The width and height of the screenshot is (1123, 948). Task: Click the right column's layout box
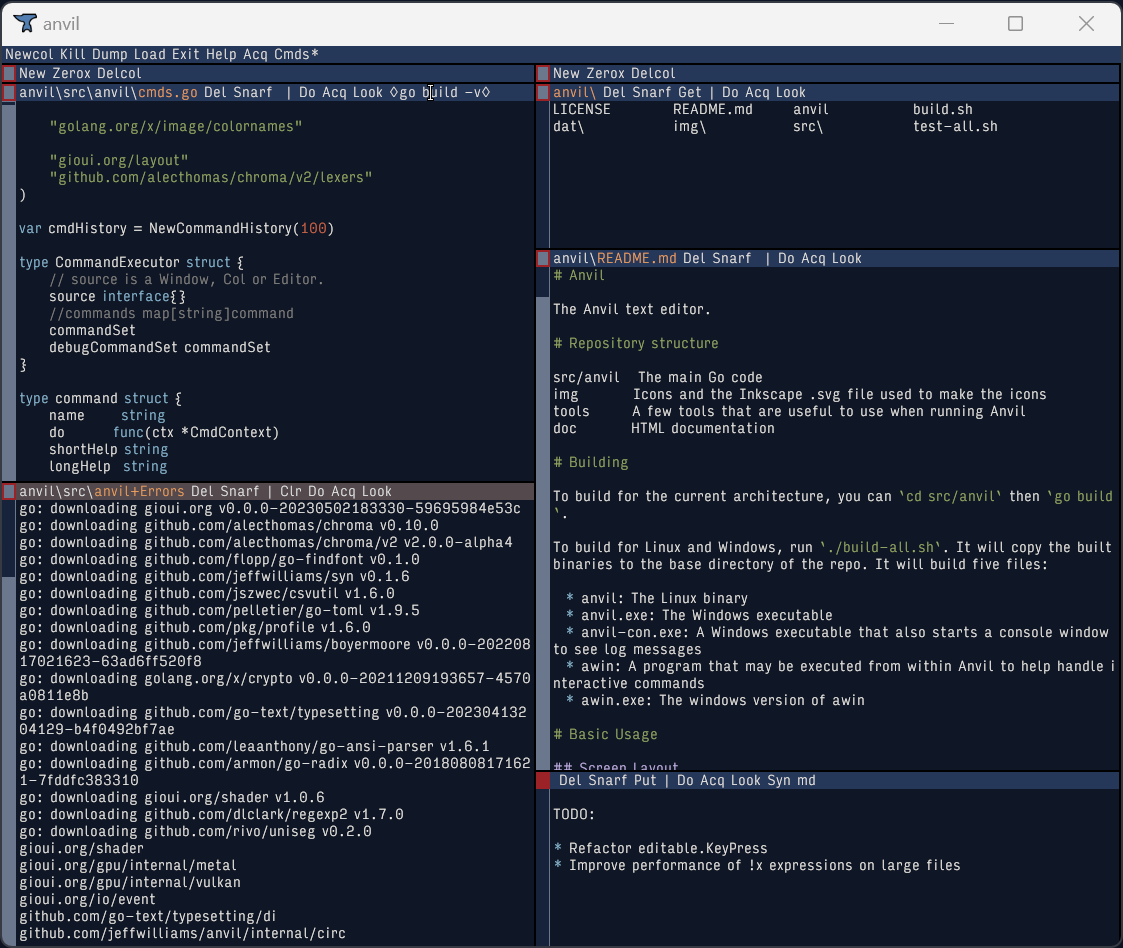click(543, 73)
